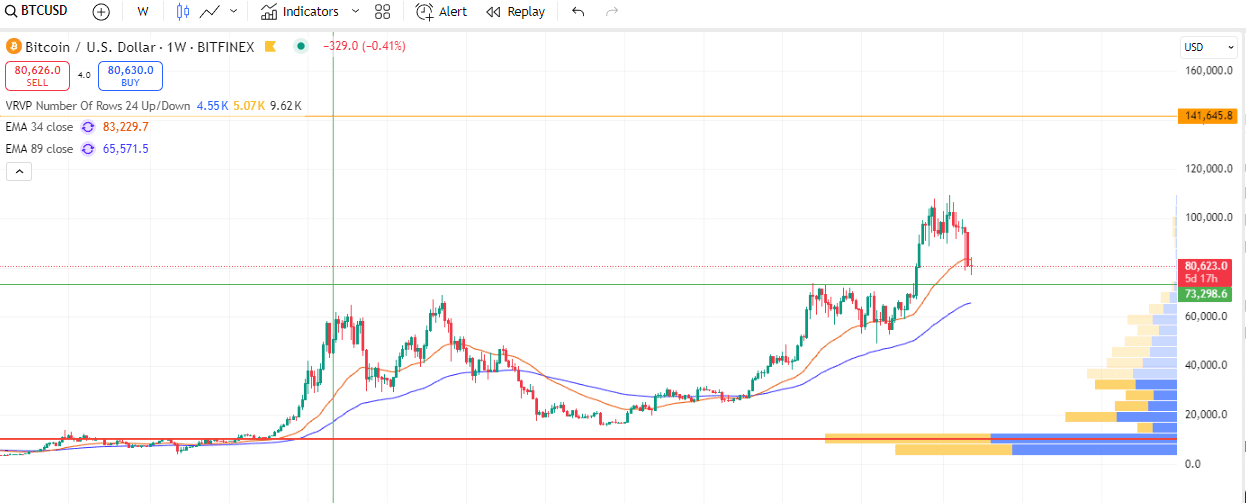Screen dimensions: 1246x503
Task: Click the blue BUY 80,630.0 button
Action: pos(130,76)
